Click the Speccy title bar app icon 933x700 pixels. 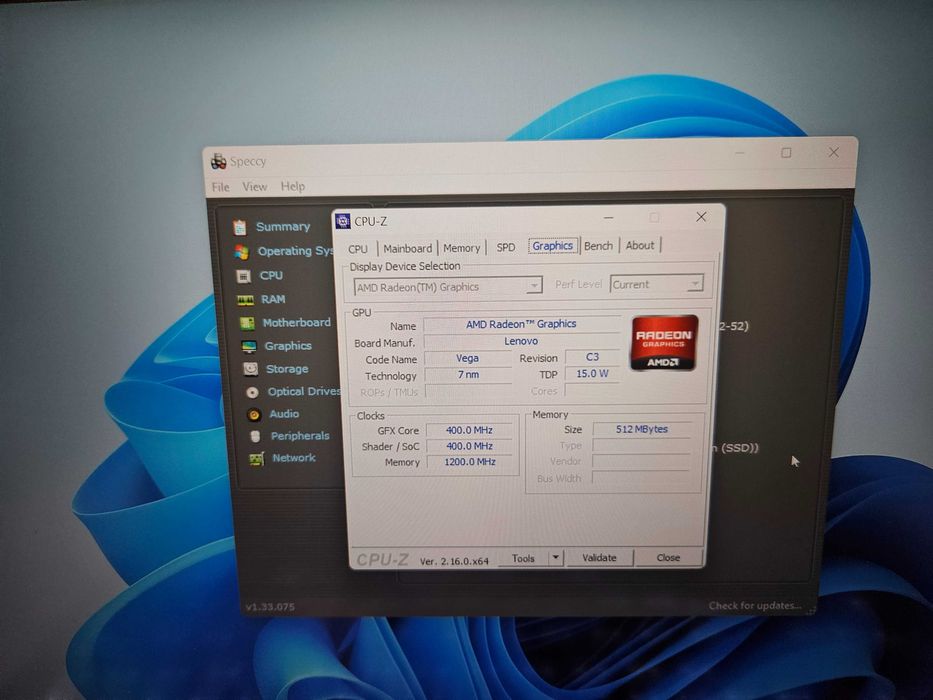coord(218,161)
